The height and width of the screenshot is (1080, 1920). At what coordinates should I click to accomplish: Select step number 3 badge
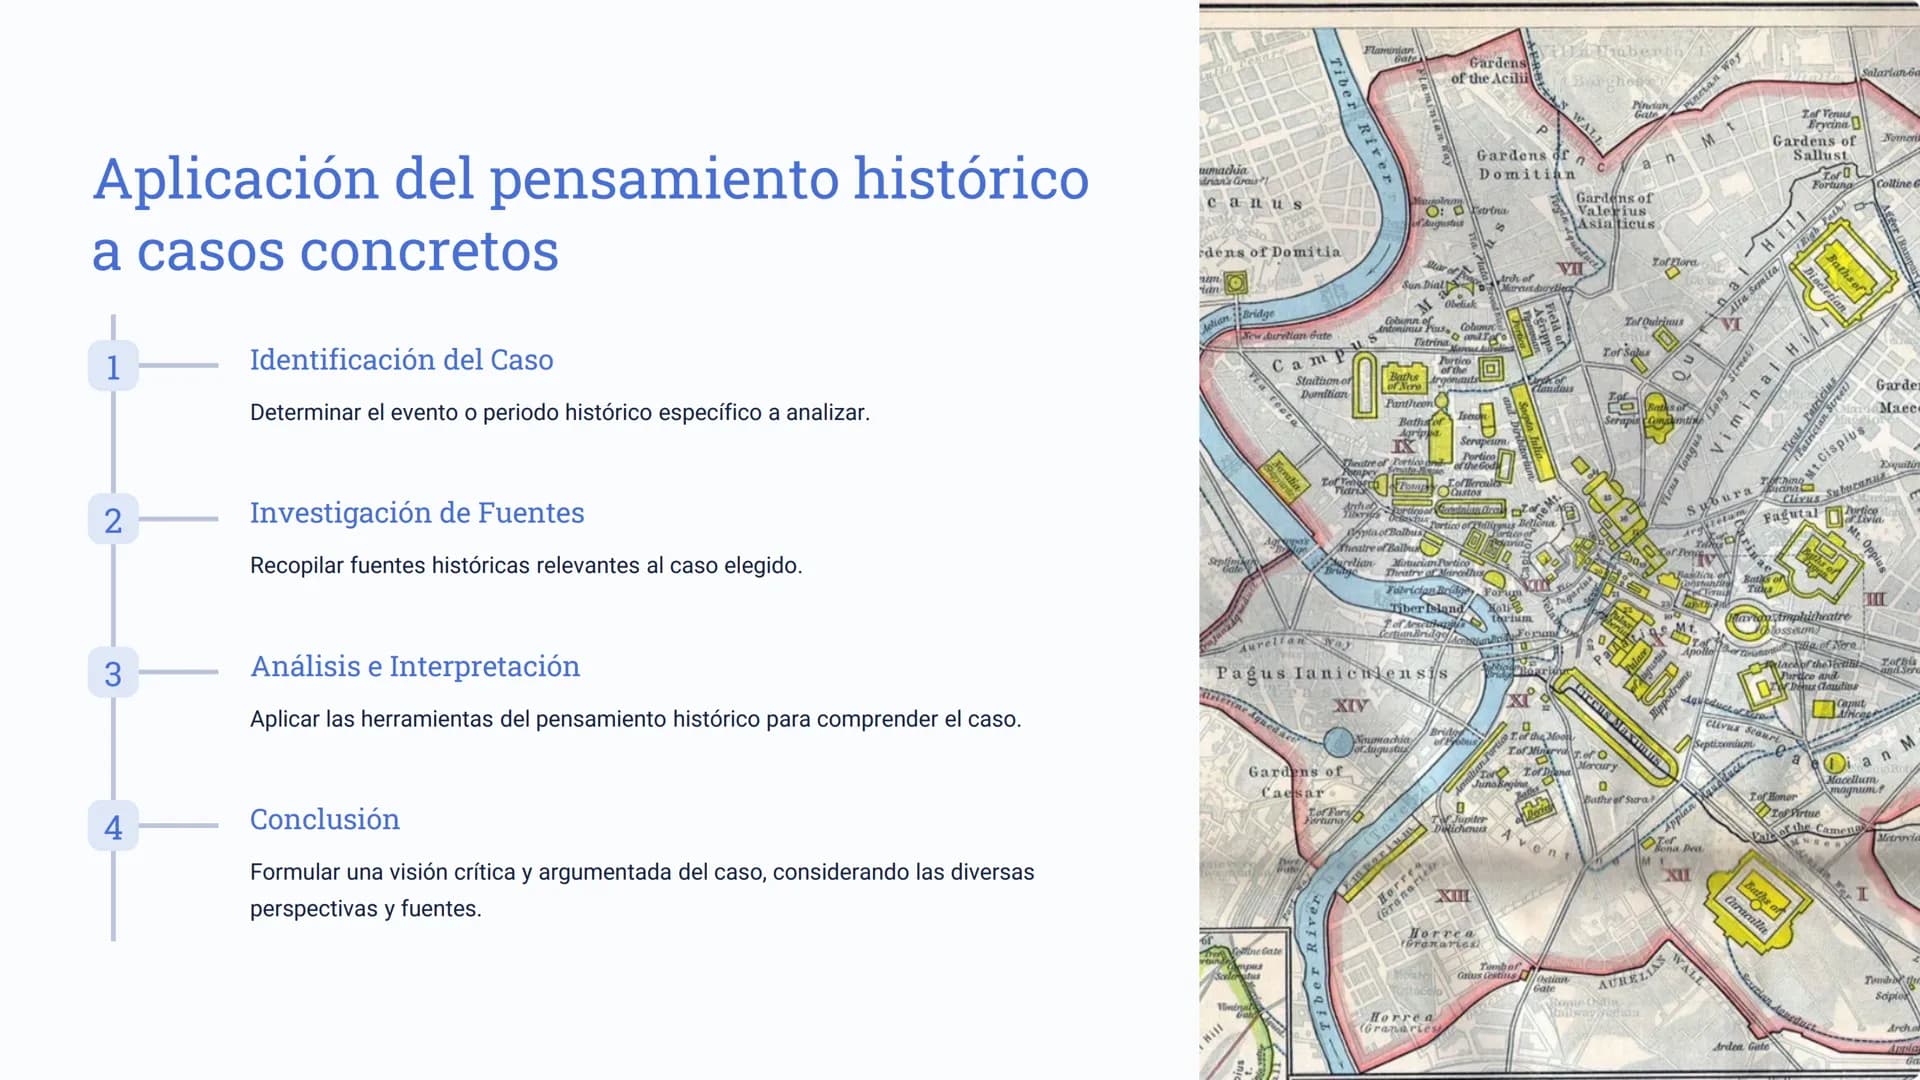pos(113,673)
